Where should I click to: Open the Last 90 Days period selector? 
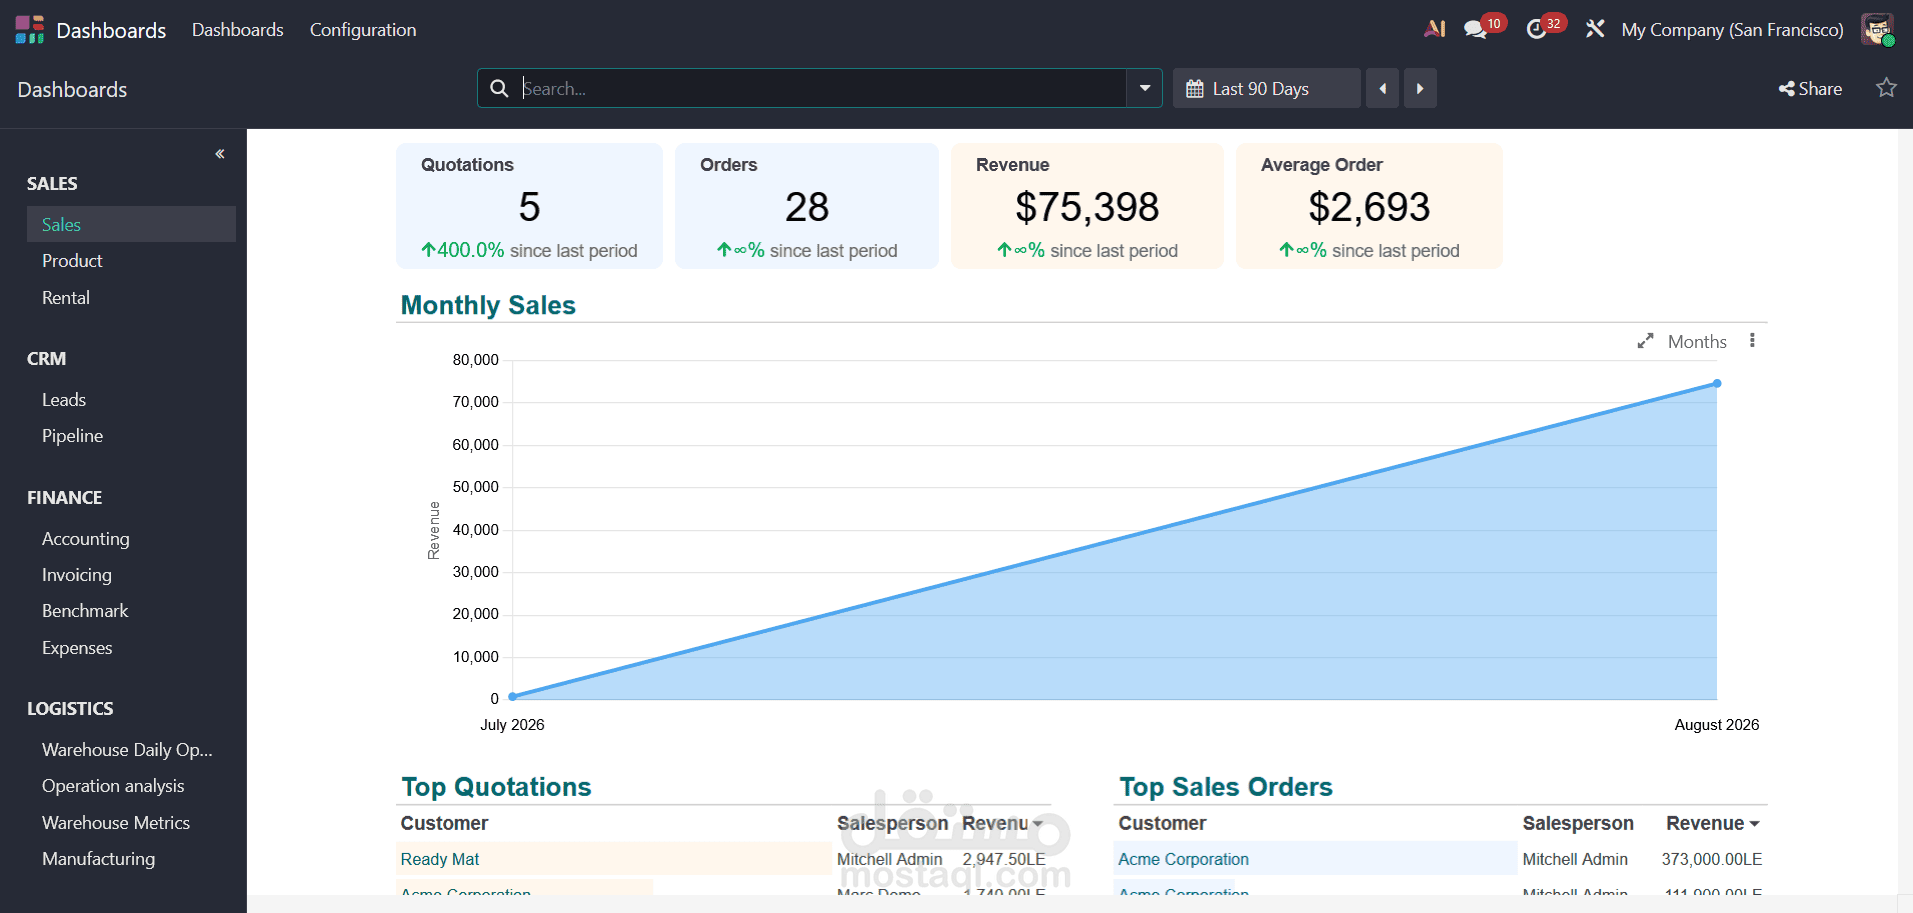pos(1266,89)
